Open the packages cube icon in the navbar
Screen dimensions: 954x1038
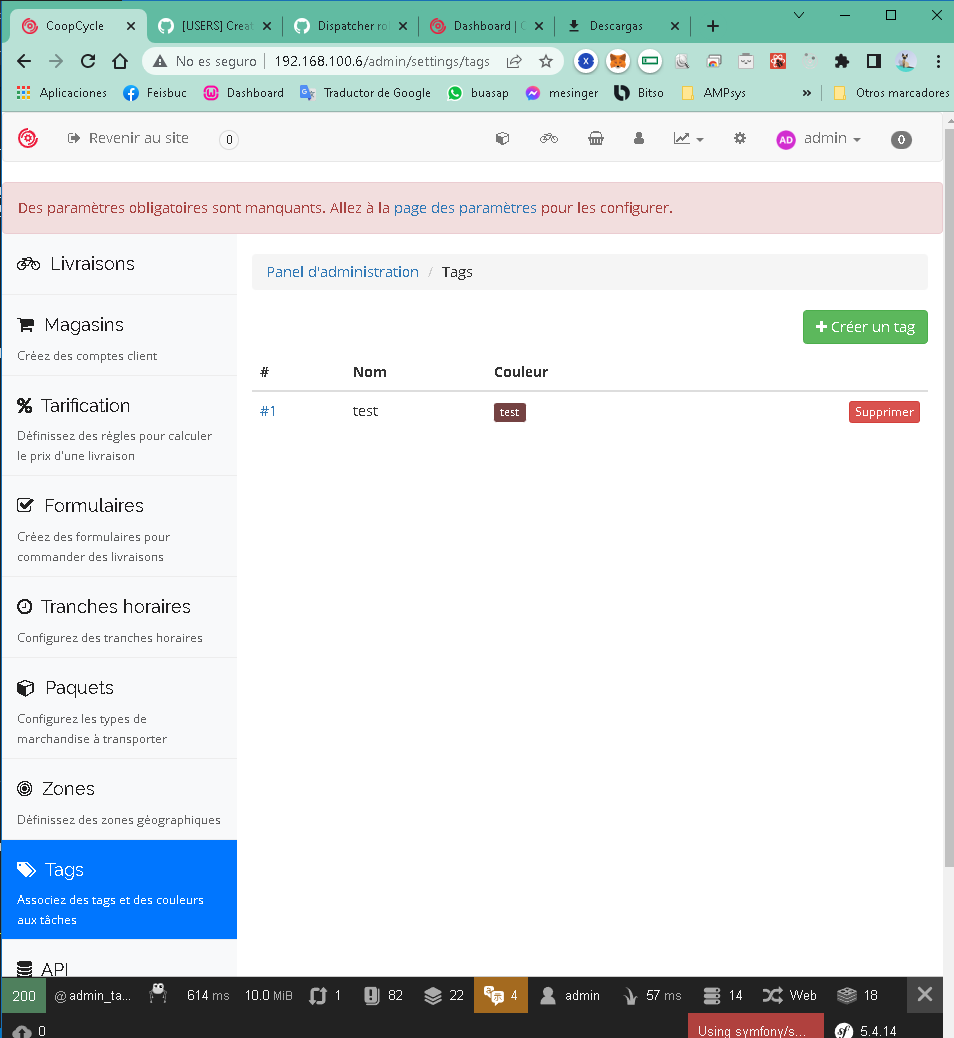[x=502, y=138]
